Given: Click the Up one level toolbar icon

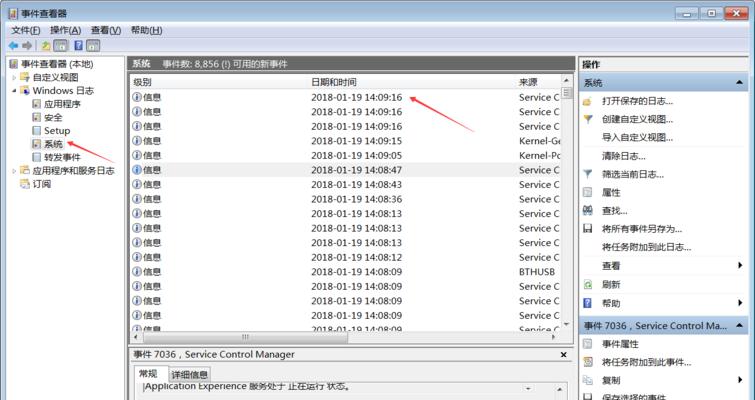Looking at the screenshot, I should click(x=46, y=46).
